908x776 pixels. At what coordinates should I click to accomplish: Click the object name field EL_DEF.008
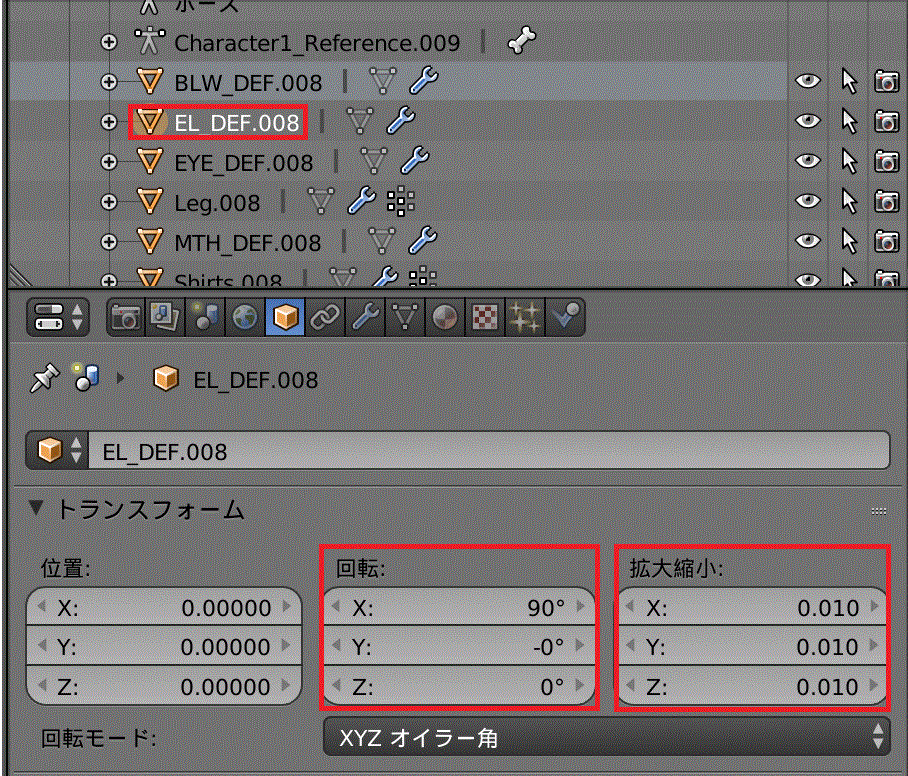tap(490, 451)
